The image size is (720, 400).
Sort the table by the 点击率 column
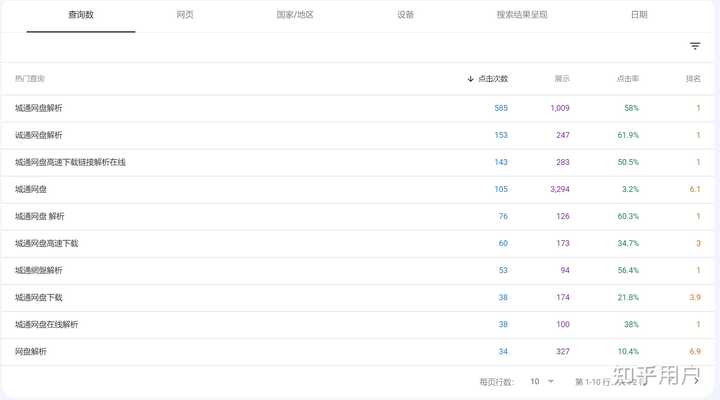click(x=628, y=79)
